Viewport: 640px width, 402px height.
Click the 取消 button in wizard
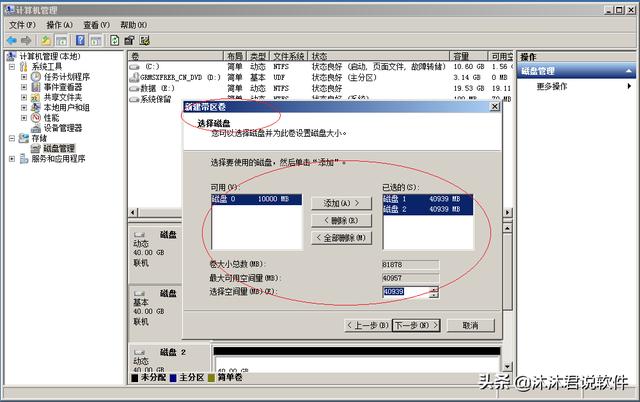471,325
